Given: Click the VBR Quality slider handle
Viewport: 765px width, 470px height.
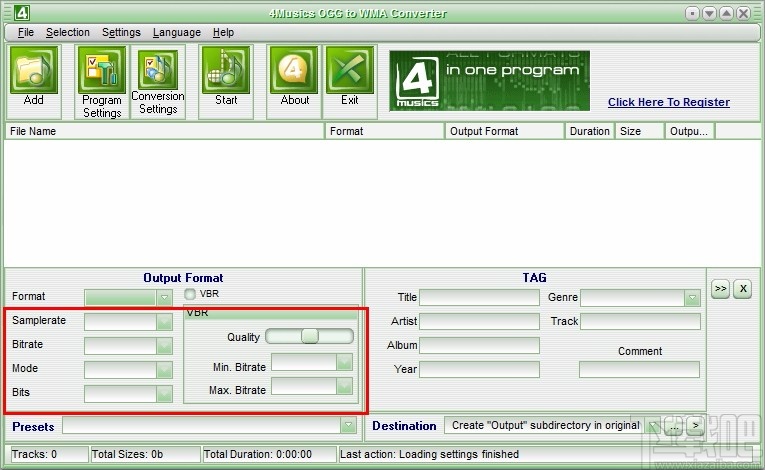Looking at the screenshot, I should point(310,336).
